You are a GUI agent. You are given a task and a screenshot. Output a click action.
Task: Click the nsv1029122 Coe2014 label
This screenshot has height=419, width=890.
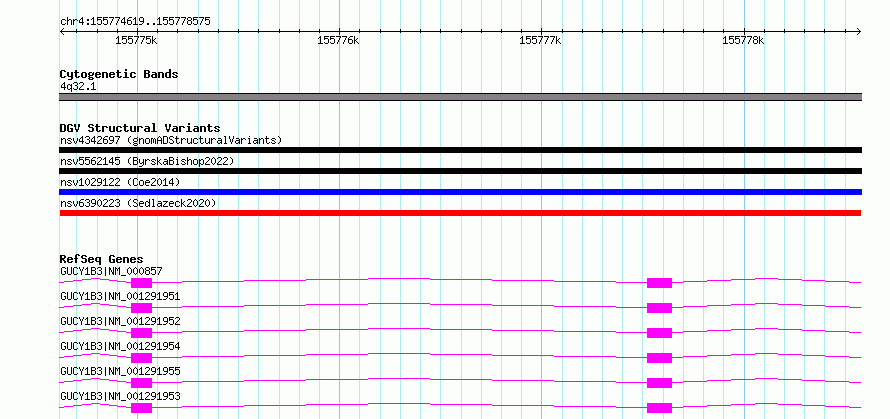coord(120,182)
